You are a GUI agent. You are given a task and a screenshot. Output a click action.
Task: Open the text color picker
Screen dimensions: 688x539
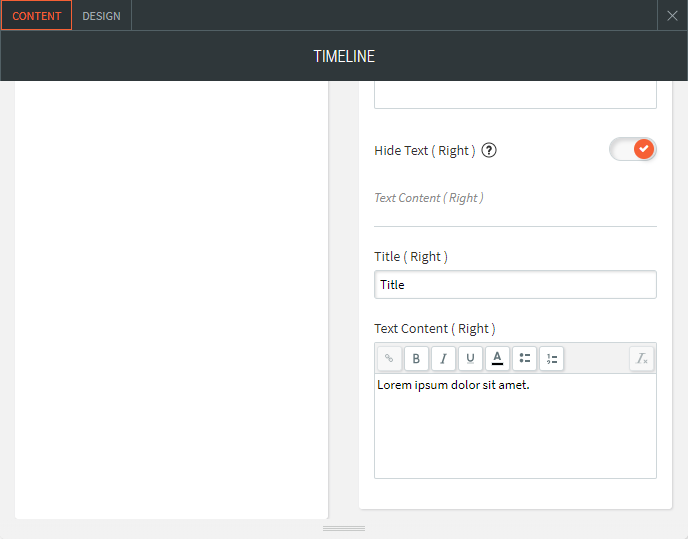coord(497,359)
